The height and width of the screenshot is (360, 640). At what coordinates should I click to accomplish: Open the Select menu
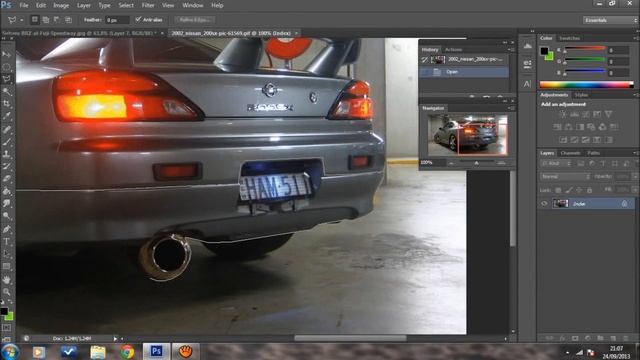pyautogui.click(x=126, y=5)
